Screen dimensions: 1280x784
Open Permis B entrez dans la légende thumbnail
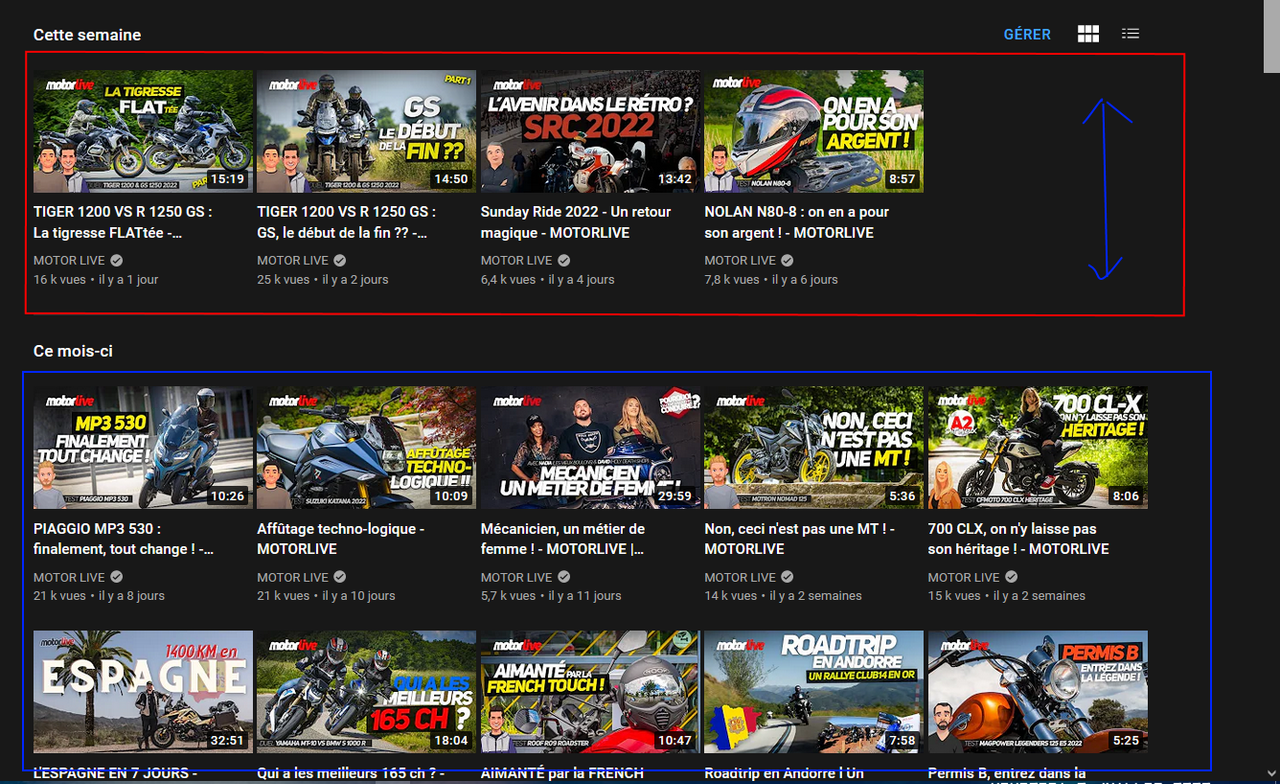(x=1038, y=691)
